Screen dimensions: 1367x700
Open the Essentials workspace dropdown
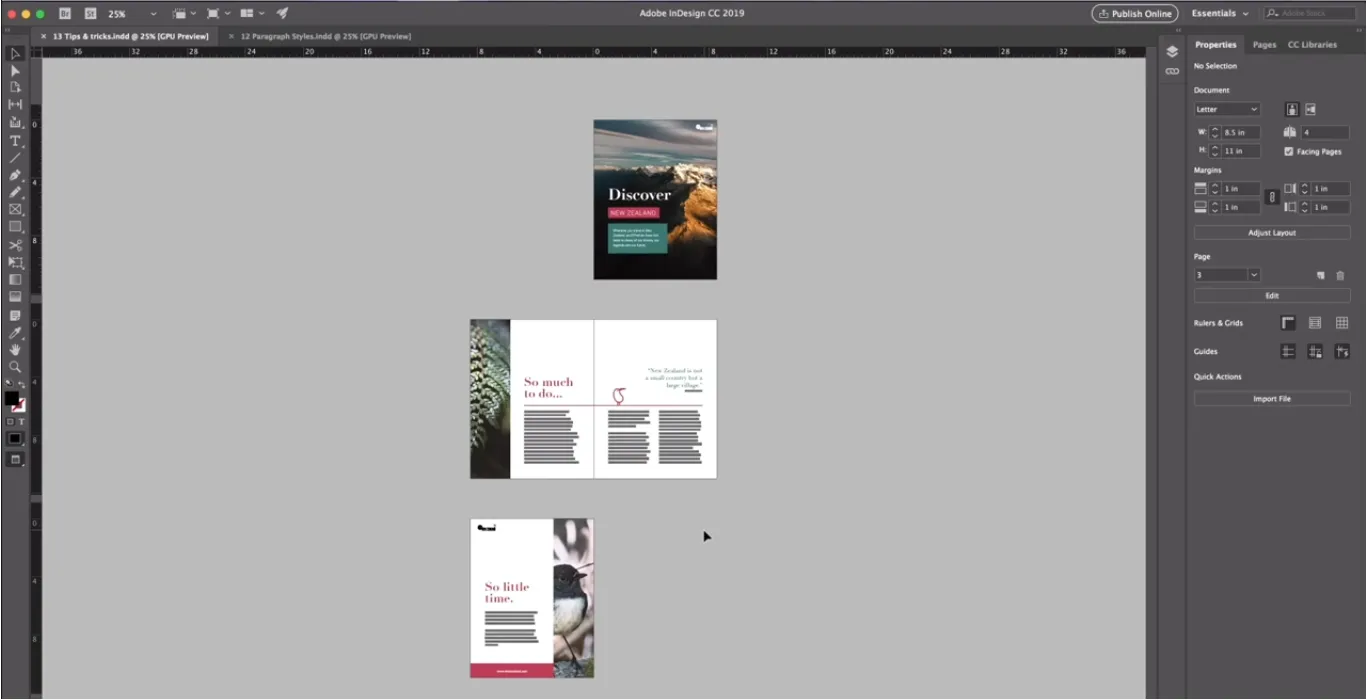point(1219,14)
